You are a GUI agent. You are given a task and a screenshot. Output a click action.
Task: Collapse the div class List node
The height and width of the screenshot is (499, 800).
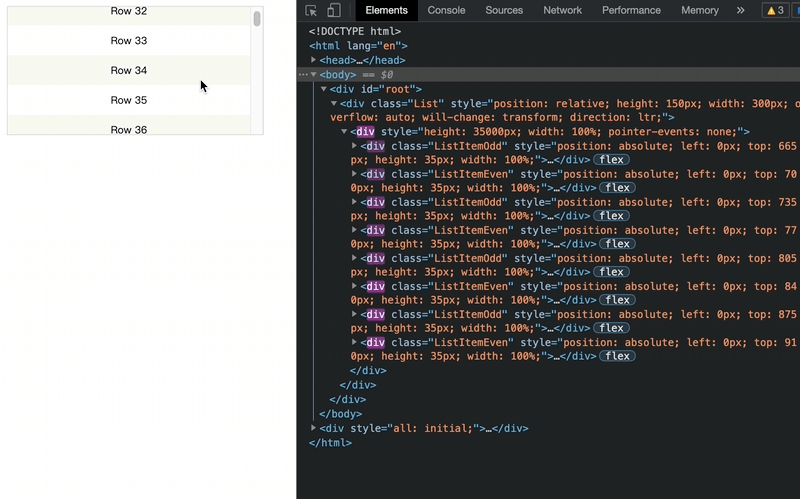(x=334, y=103)
